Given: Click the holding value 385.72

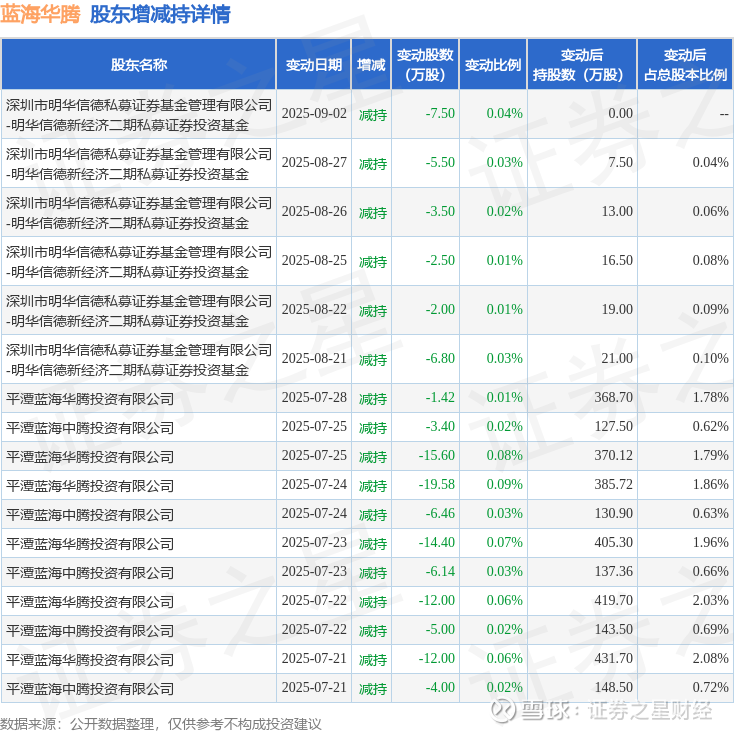Looking at the screenshot, I should click(614, 484).
